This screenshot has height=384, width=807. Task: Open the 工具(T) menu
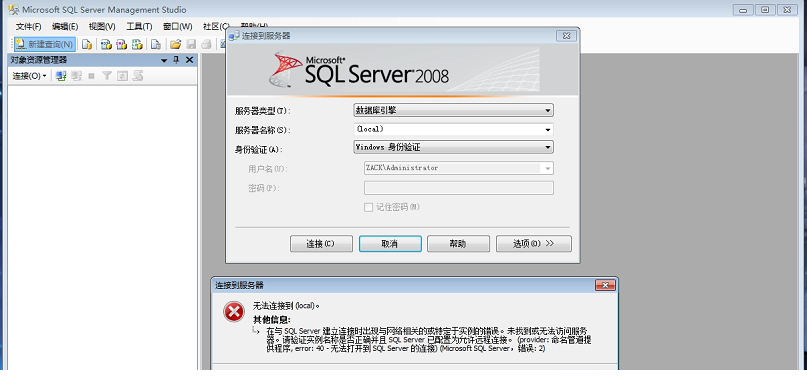[x=139, y=26]
